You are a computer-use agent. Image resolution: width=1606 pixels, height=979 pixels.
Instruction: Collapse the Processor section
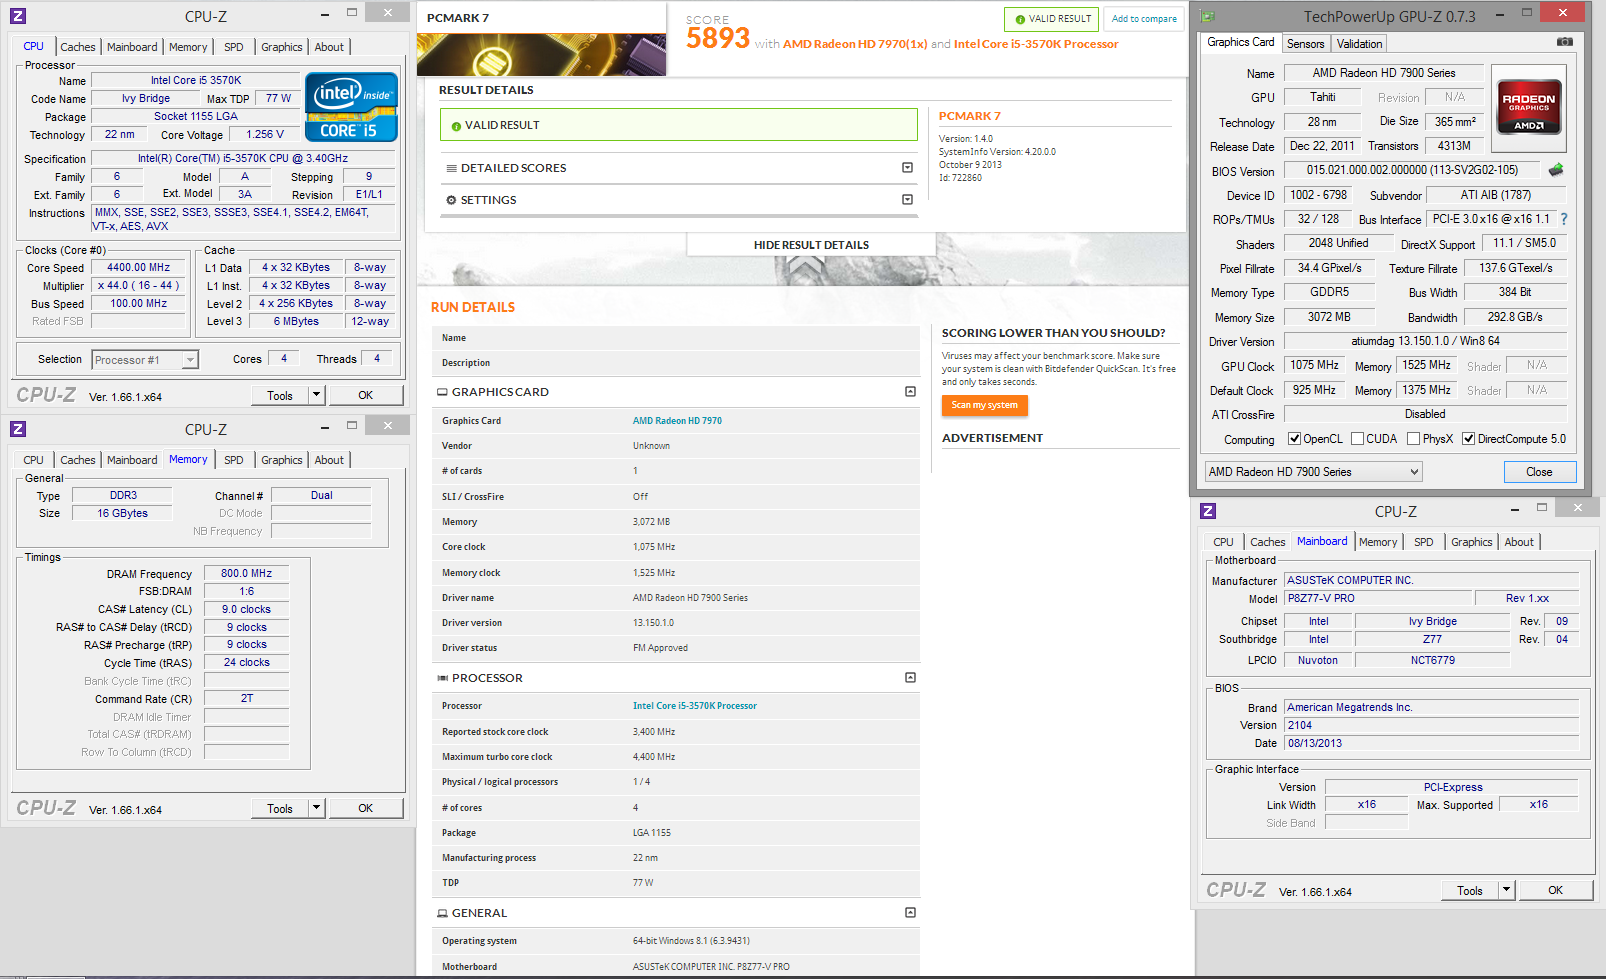(910, 678)
